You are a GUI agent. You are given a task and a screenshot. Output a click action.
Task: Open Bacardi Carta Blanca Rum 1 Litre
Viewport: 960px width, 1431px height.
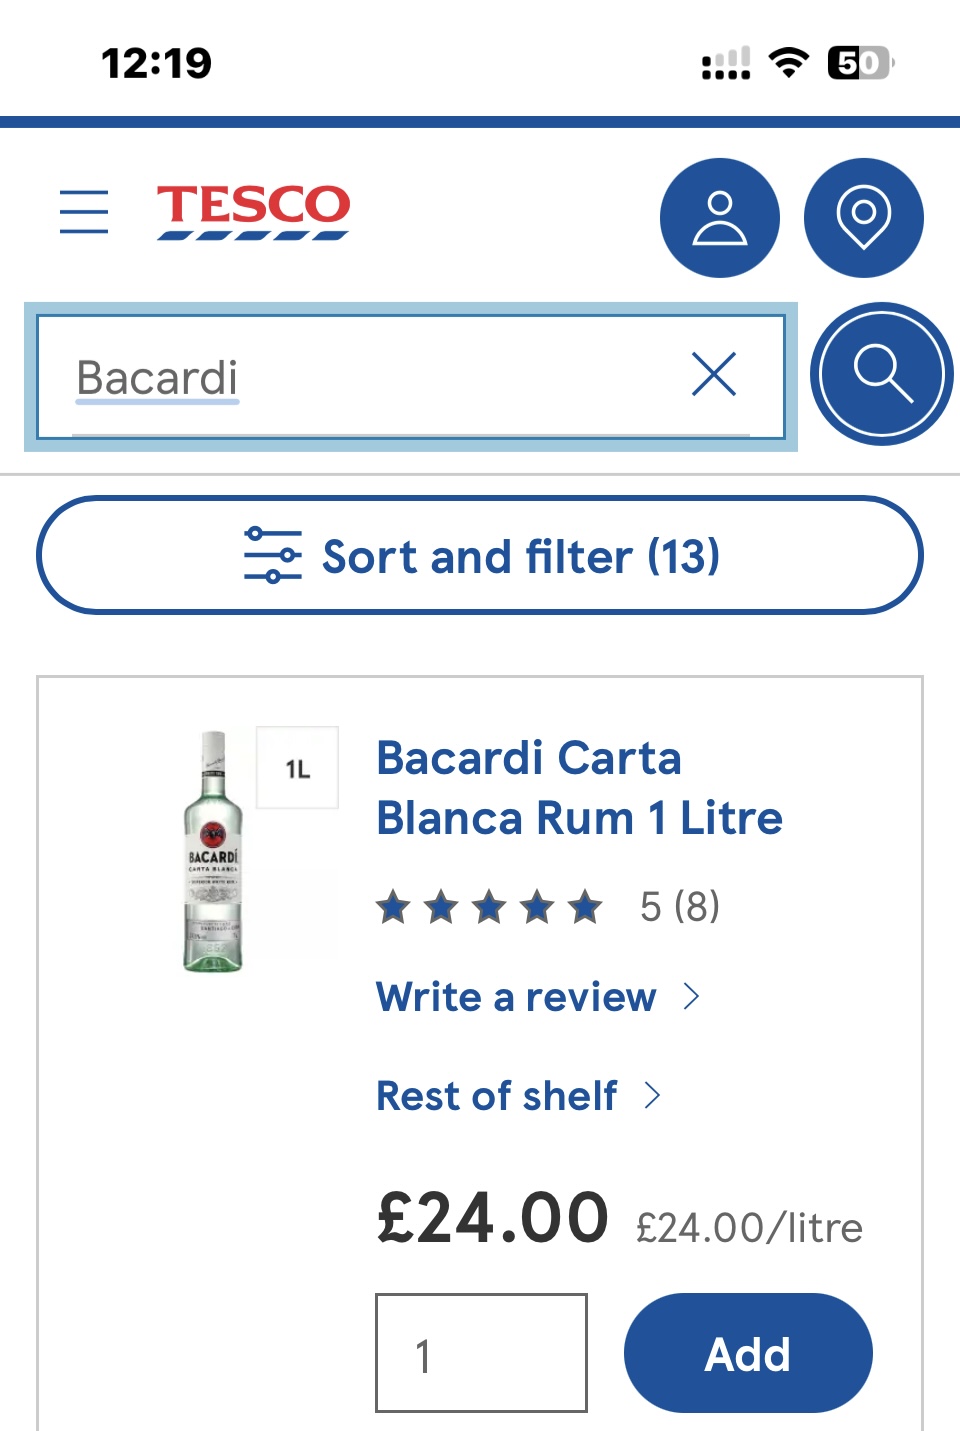[x=578, y=788]
